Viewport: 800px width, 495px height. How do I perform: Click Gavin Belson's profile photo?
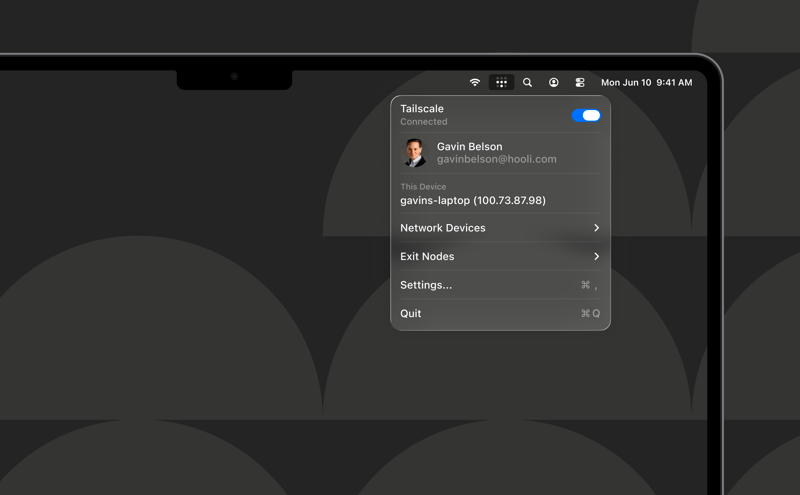(x=414, y=153)
